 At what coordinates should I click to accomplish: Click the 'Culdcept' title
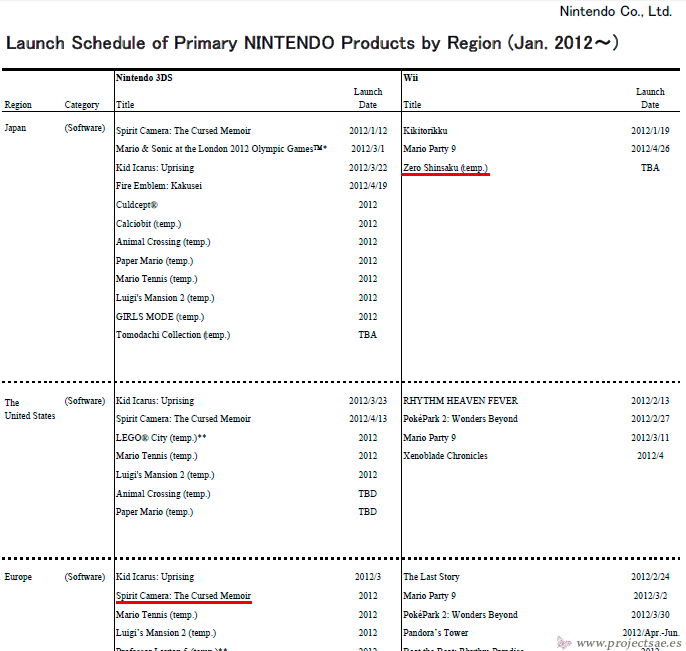click(136, 205)
